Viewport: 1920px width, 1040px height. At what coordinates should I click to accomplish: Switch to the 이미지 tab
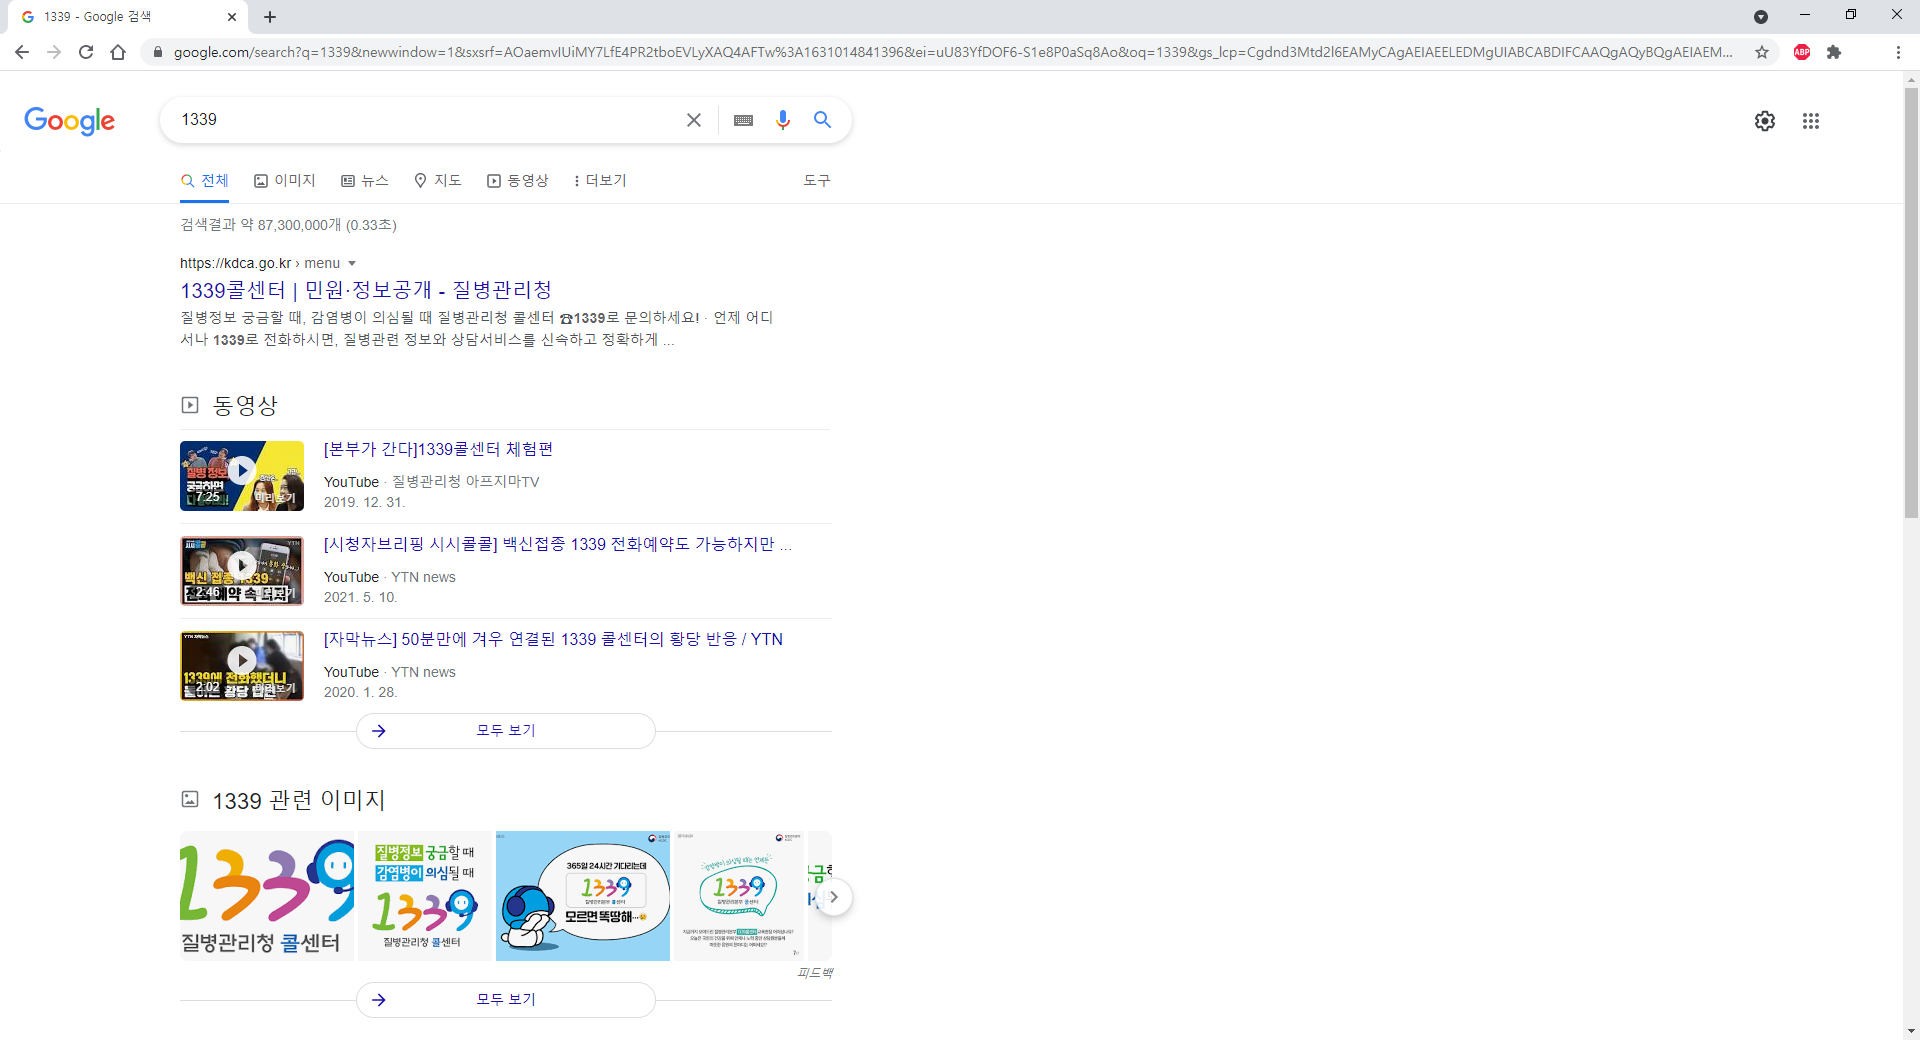[x=285, y=181]
